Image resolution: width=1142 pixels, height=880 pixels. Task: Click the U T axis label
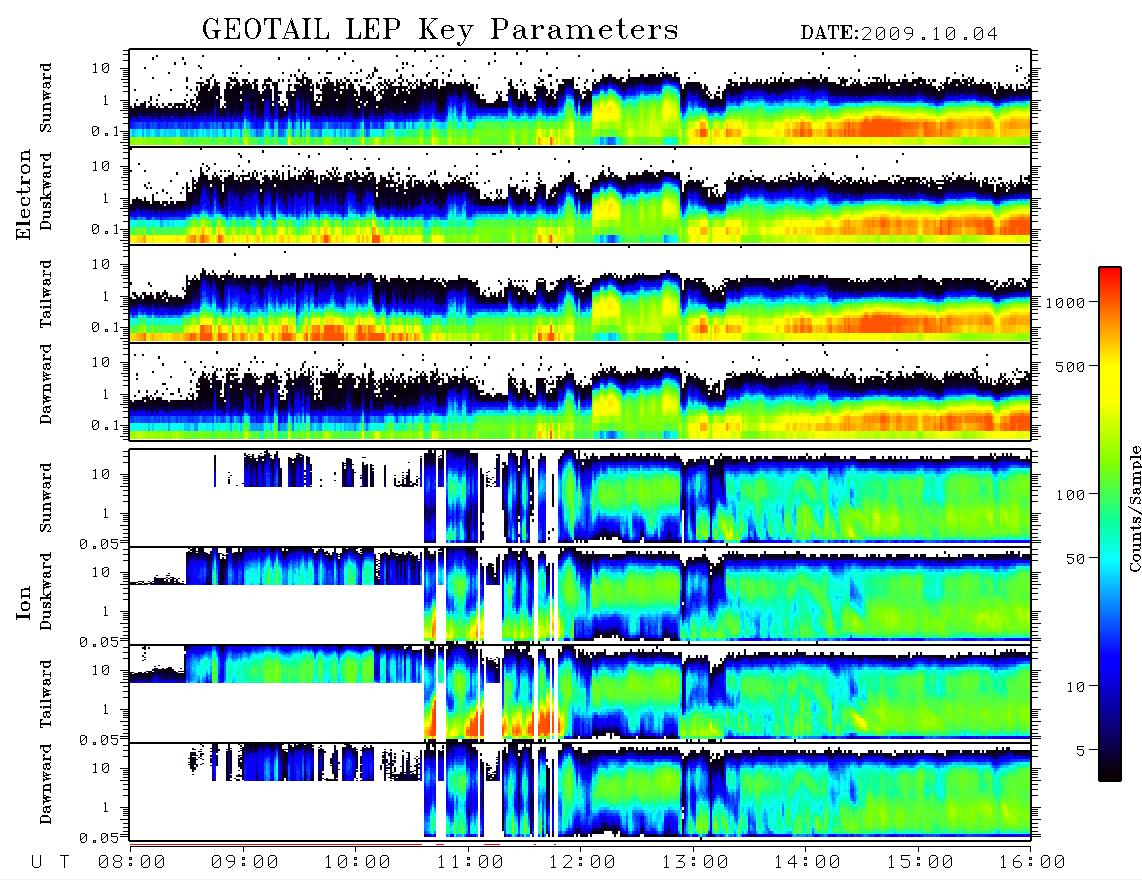50,862
